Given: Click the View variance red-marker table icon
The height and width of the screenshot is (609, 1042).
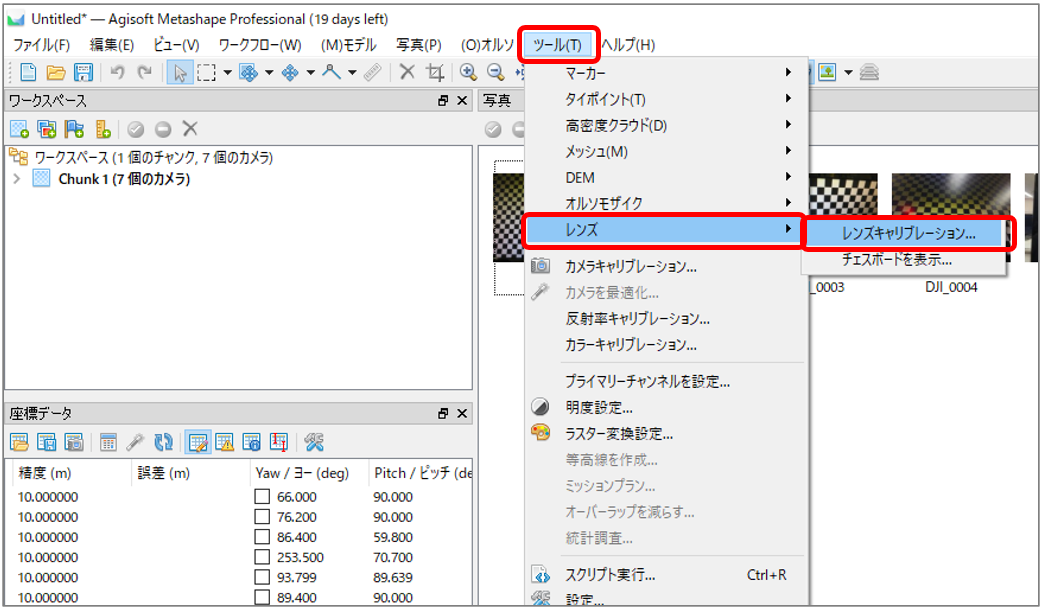Looking at the screenshot, I should [x=279, y=442].
